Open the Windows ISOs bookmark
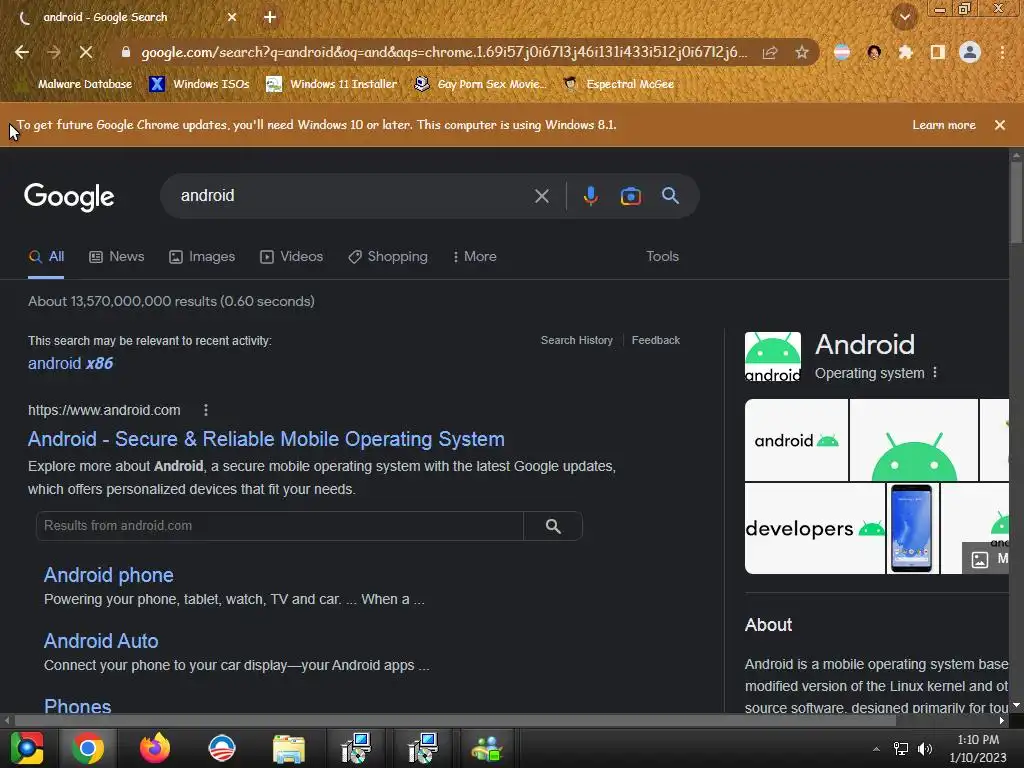Viewport: 1024px width, 768px height. click(200, 84)
